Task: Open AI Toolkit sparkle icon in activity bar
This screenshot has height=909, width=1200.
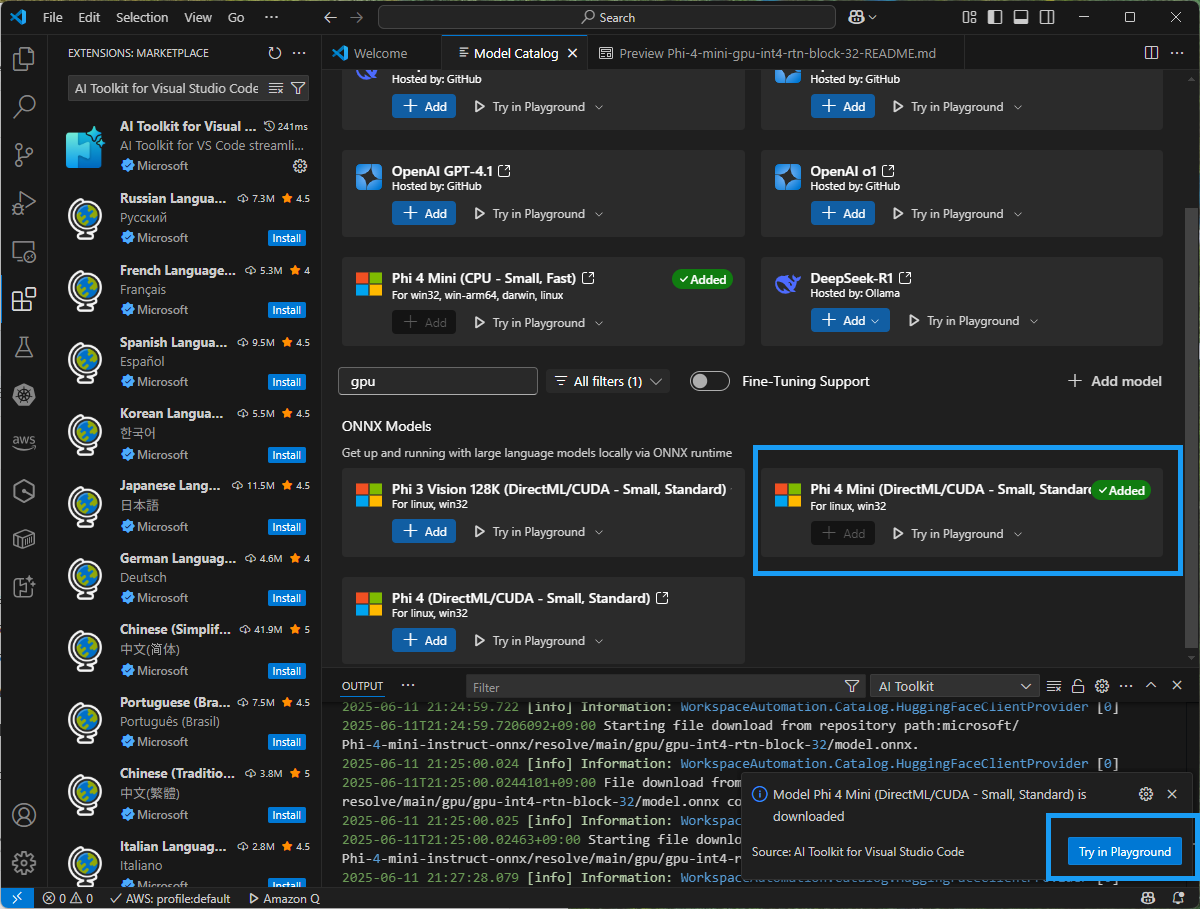Action: point(24,587)
